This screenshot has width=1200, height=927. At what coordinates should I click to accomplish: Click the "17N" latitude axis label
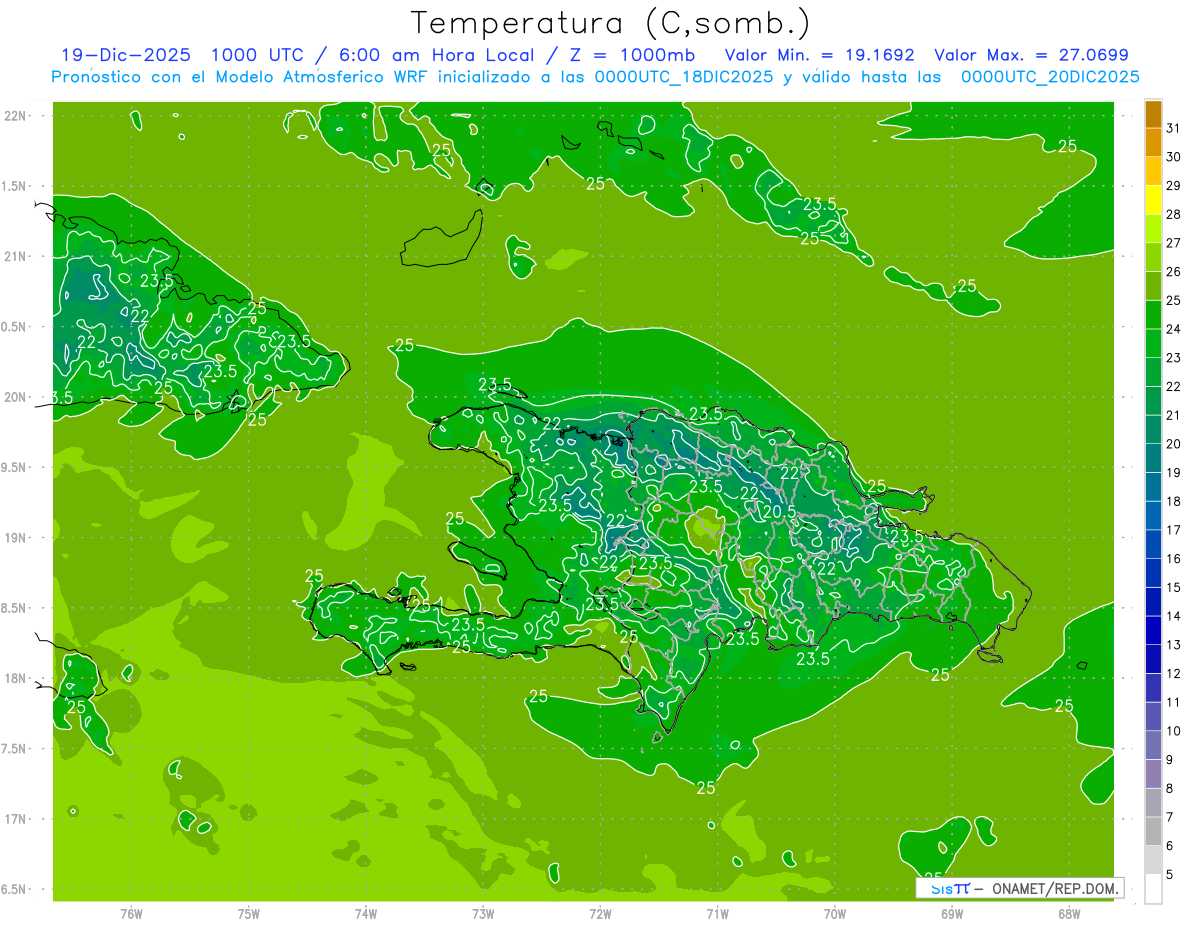pyautogui.click(x=15, y=819)
